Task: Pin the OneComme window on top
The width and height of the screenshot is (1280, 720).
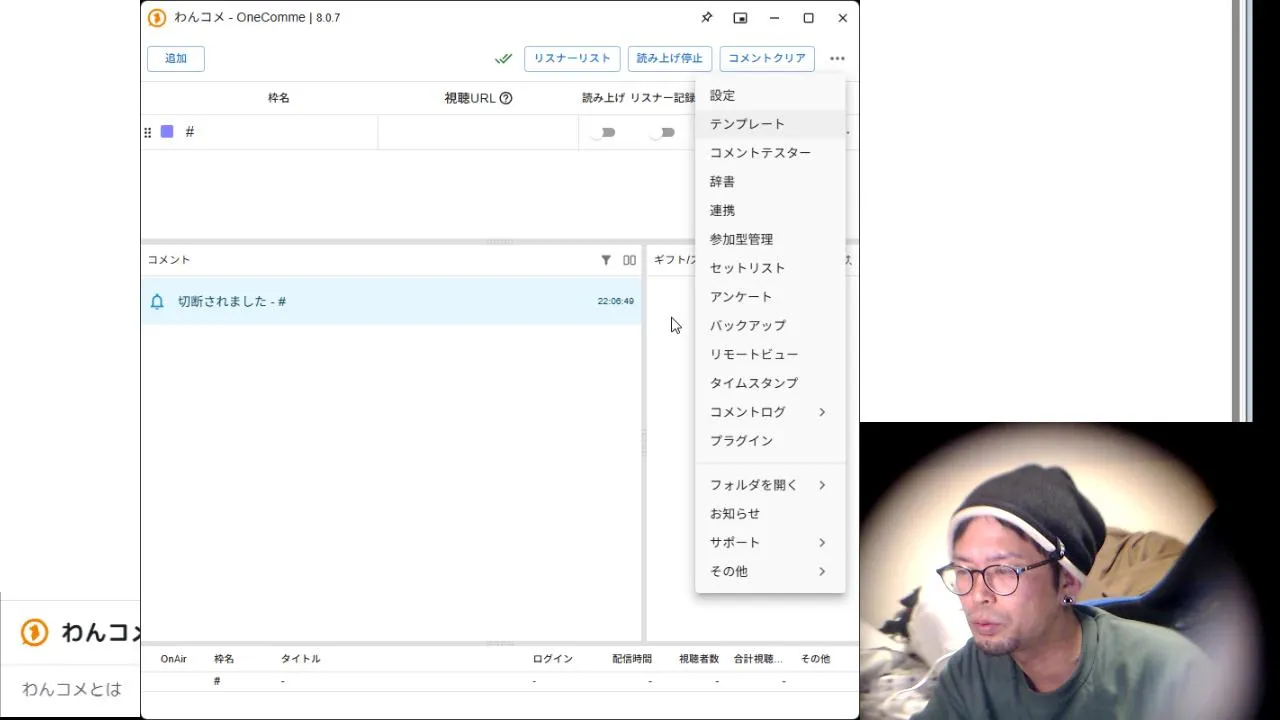Action: click(x=707, y=18)
